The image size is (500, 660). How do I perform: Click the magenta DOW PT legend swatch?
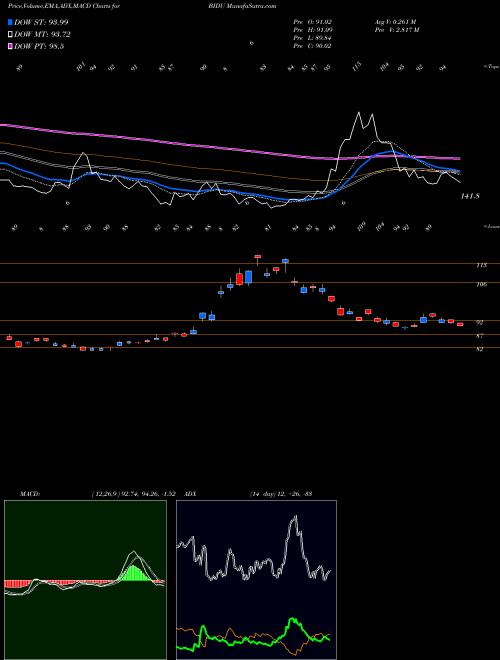[x=10, y=47]
